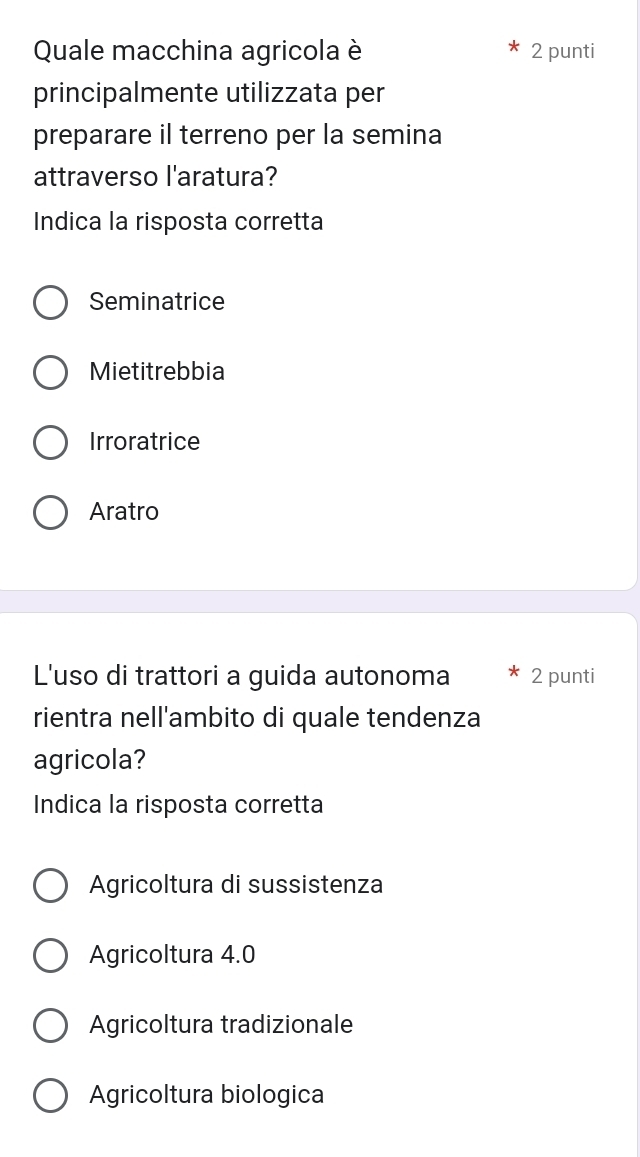Choose the Mietitrebbia radio circle
Viewport: 640px width, 1157px height.
(51, 372)
